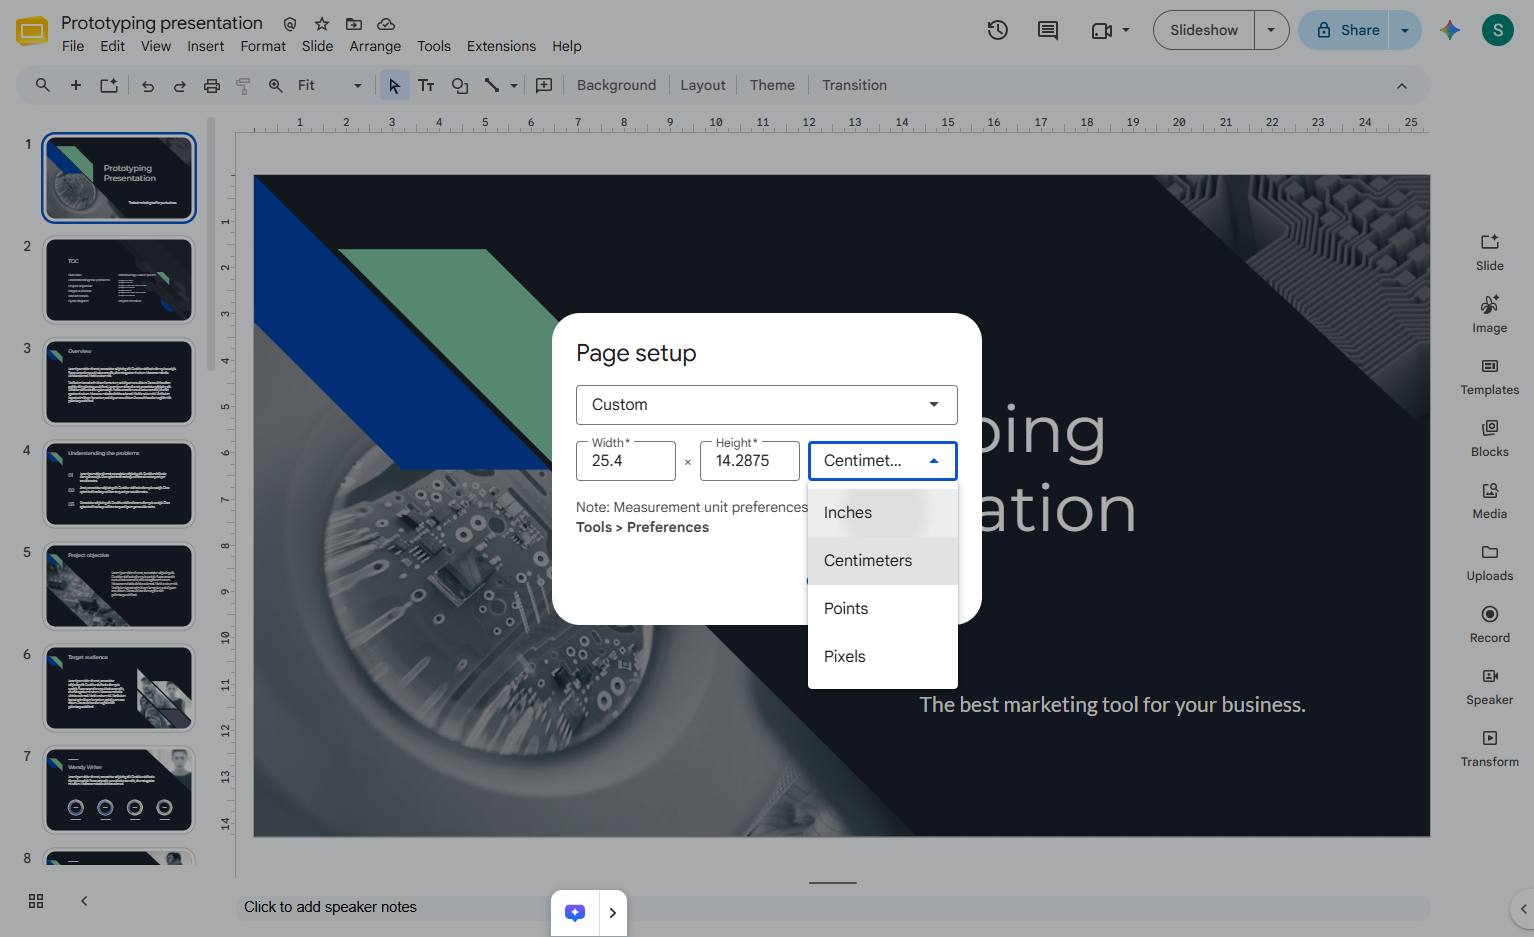The image size is (1534, 937).
Task: Move presentation to folder icon
Action: pos(354,23)
